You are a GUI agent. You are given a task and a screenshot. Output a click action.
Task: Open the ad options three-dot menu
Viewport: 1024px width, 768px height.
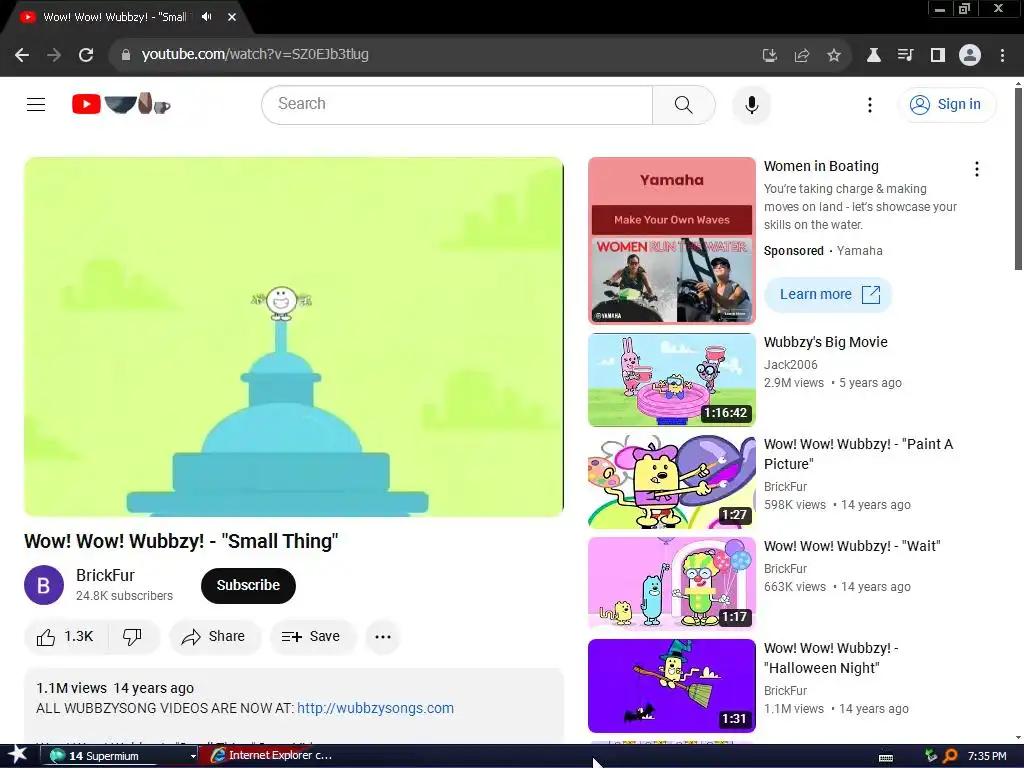(977, 169)
